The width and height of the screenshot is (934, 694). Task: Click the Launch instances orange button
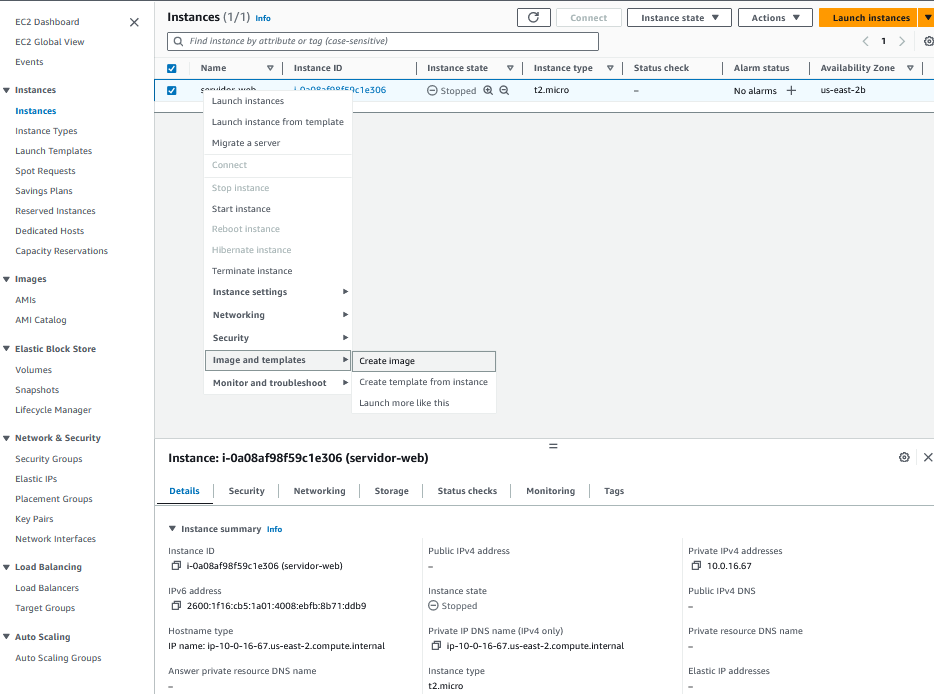[869, 17]
